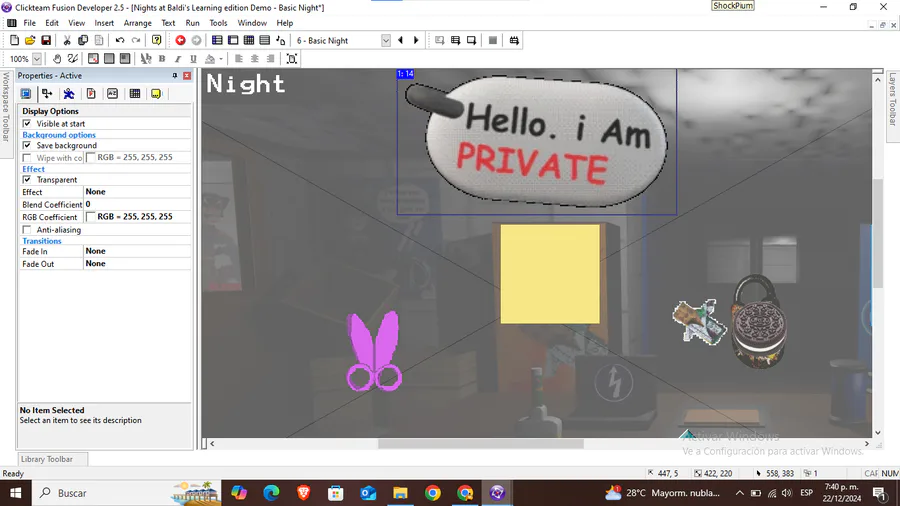Toggle the Italic text formatting icon

(x=178, y=59)
